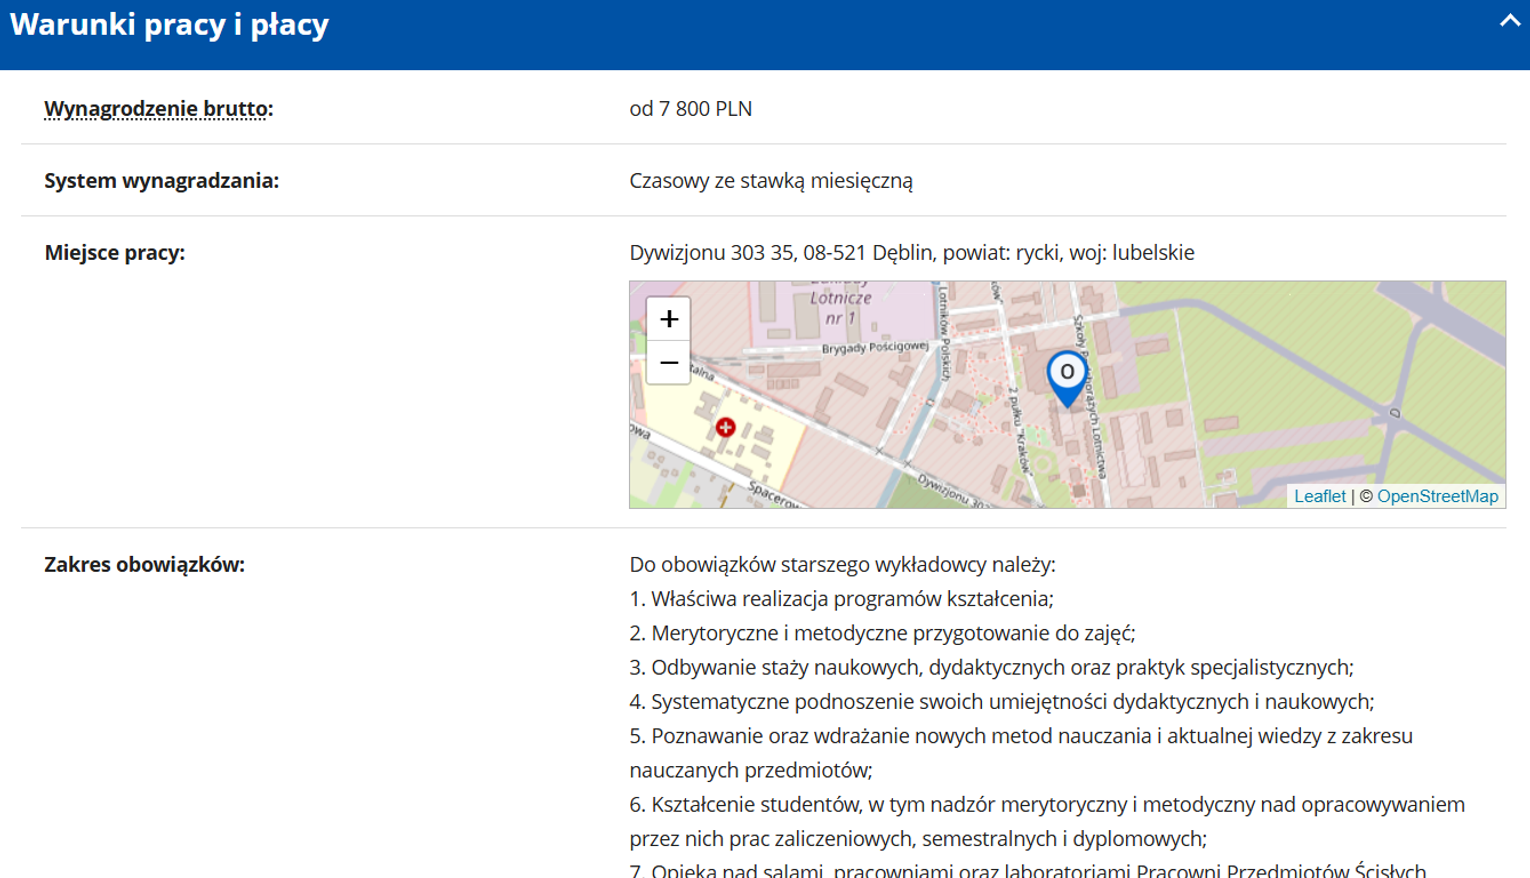1530x878 pixels.
Task: Click the Miejsce pracy label
Action: tap(114, 253)
